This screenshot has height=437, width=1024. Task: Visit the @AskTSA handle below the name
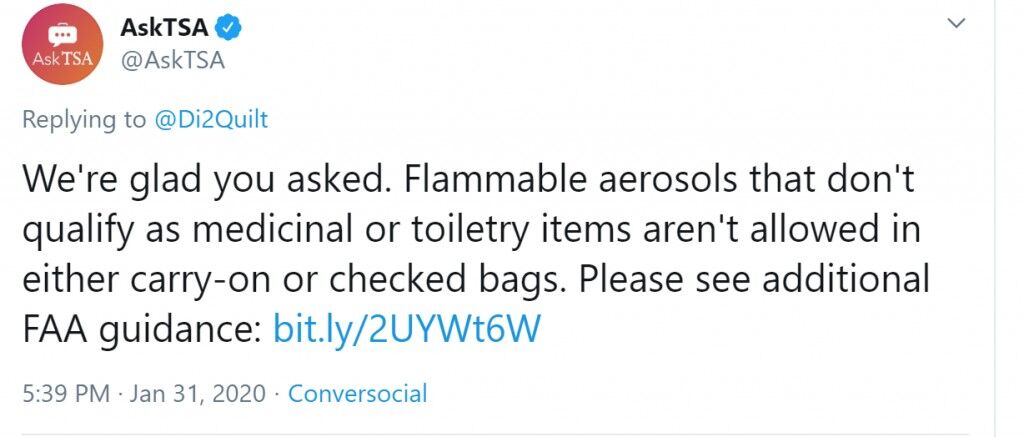[173, 60]
